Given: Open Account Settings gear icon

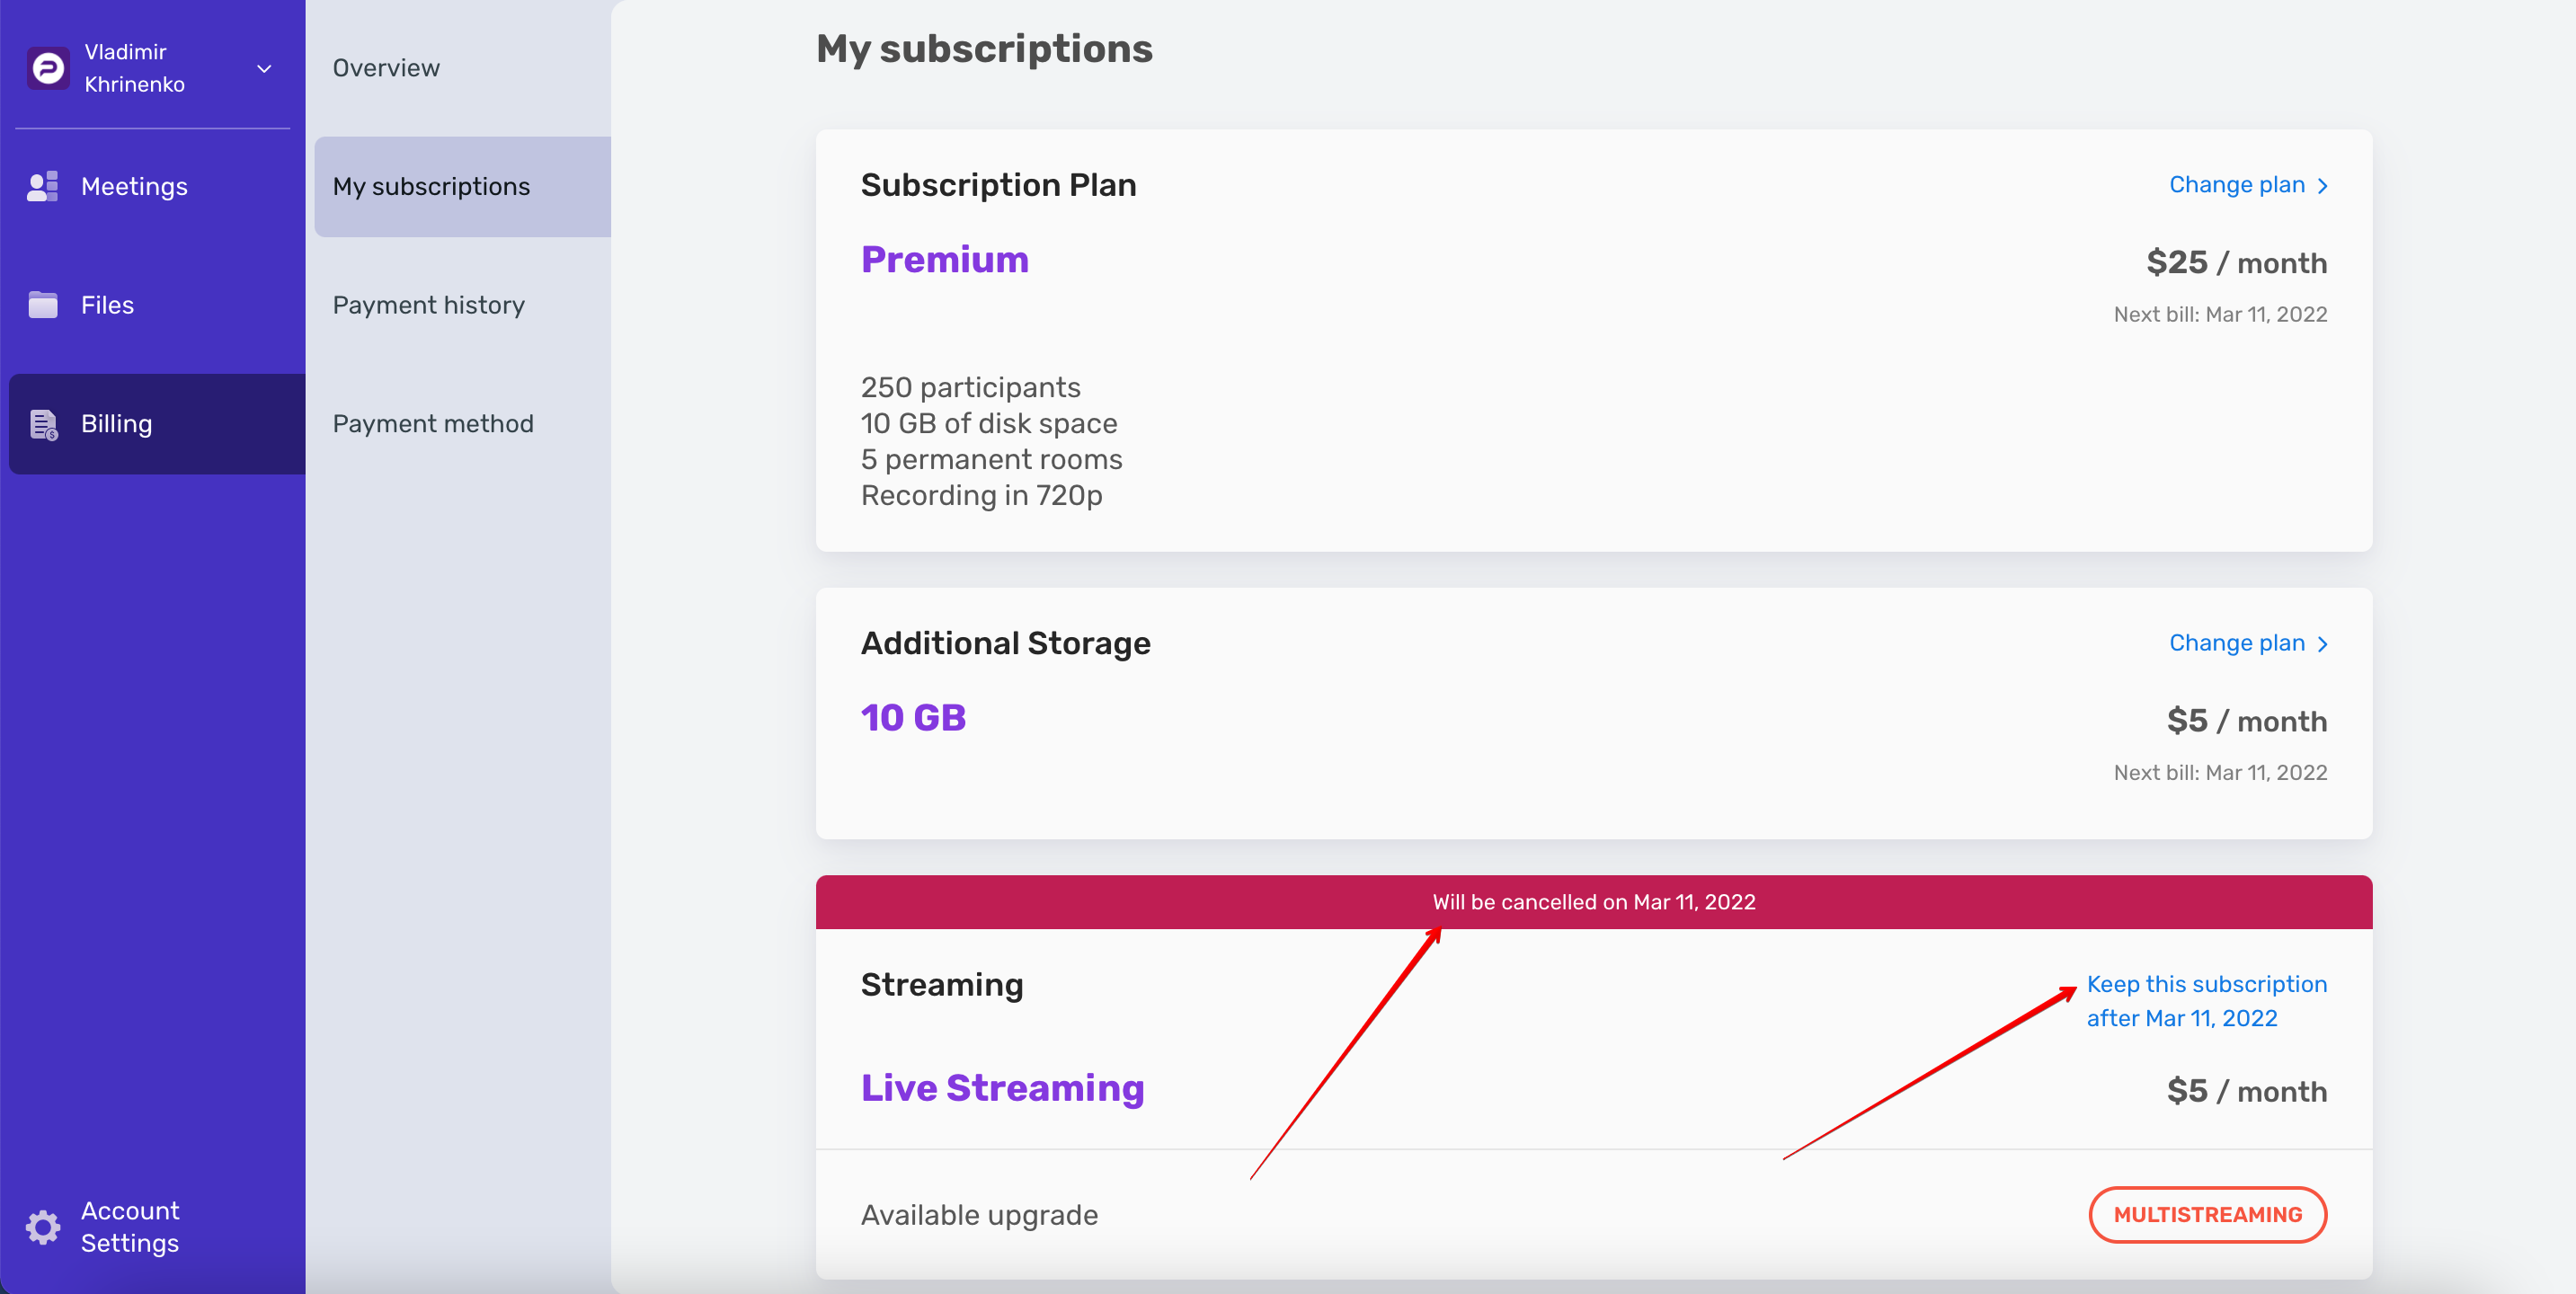Looking at the screenshot, I should click(43, 1226).
